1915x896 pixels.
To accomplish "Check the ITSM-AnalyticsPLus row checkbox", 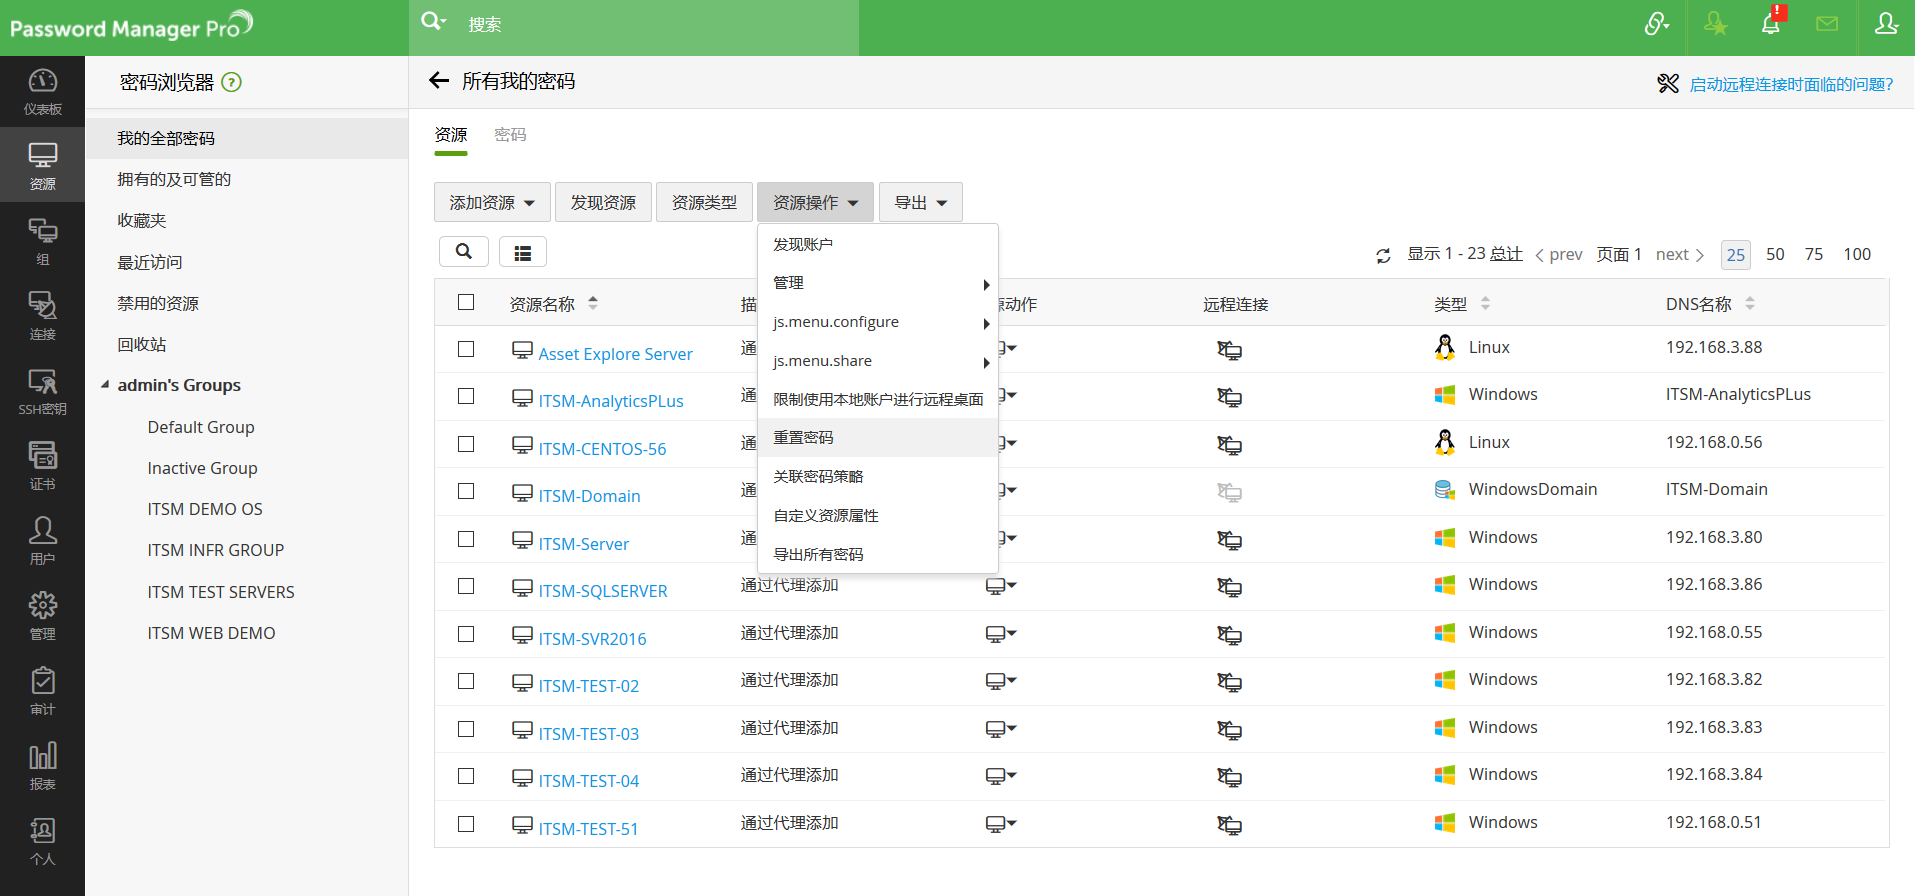I will pyautogui.click(x=466, y=396).
